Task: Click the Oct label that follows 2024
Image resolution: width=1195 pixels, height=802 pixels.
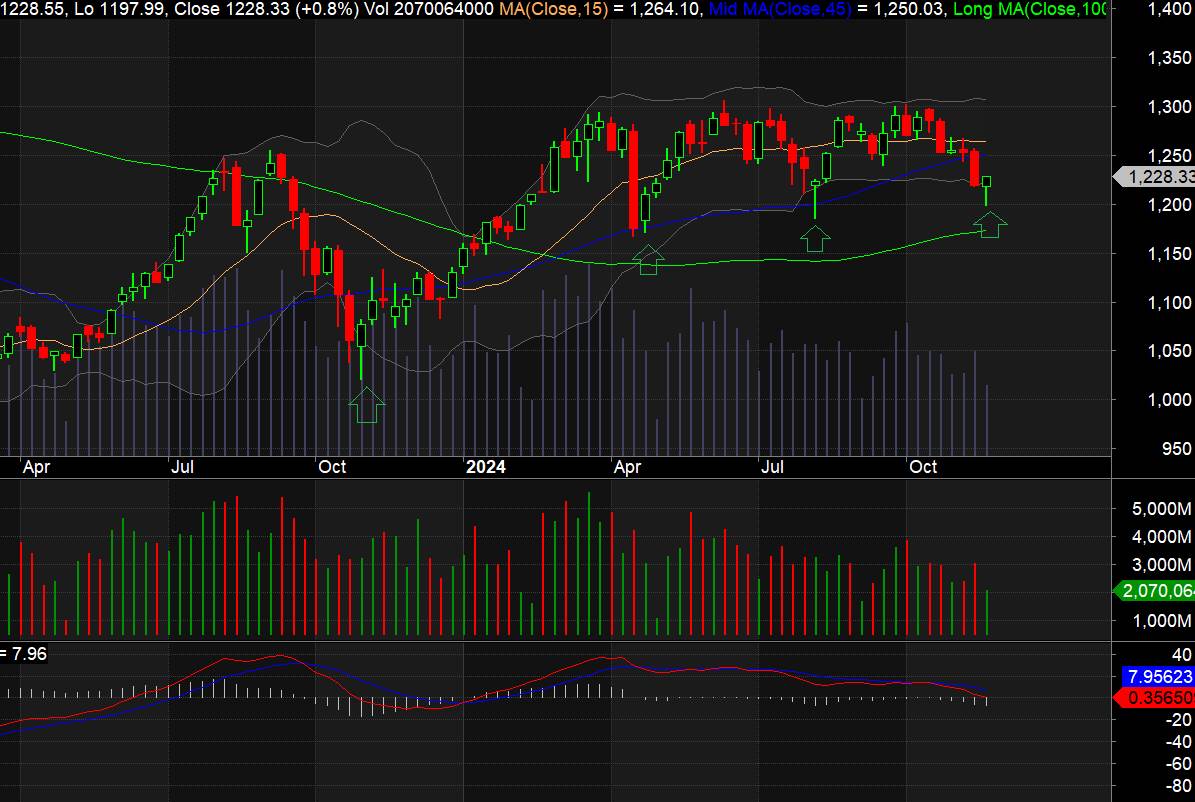Action: tap(923, 467)
